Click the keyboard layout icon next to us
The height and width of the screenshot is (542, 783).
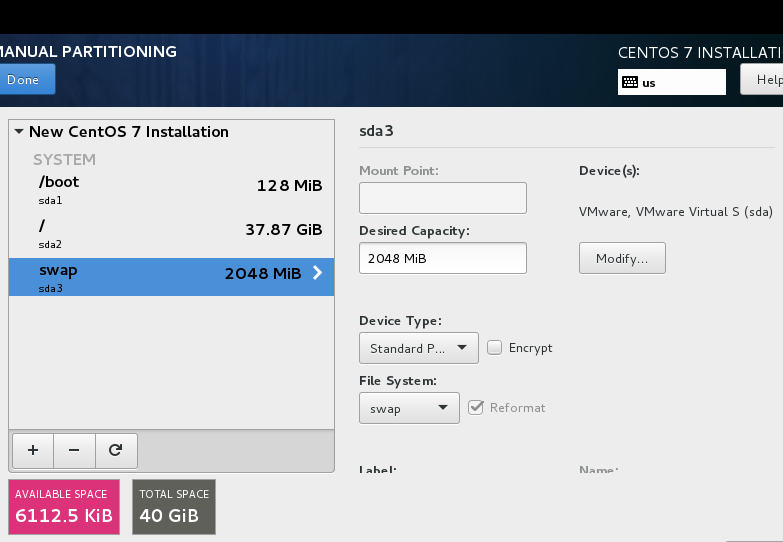630,82
